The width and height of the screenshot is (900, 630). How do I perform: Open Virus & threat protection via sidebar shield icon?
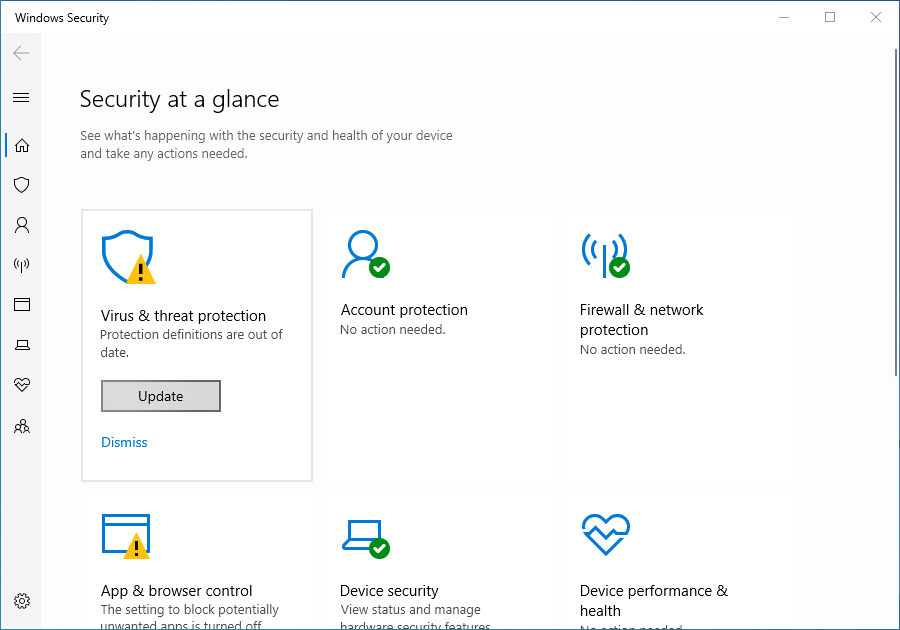22,185
